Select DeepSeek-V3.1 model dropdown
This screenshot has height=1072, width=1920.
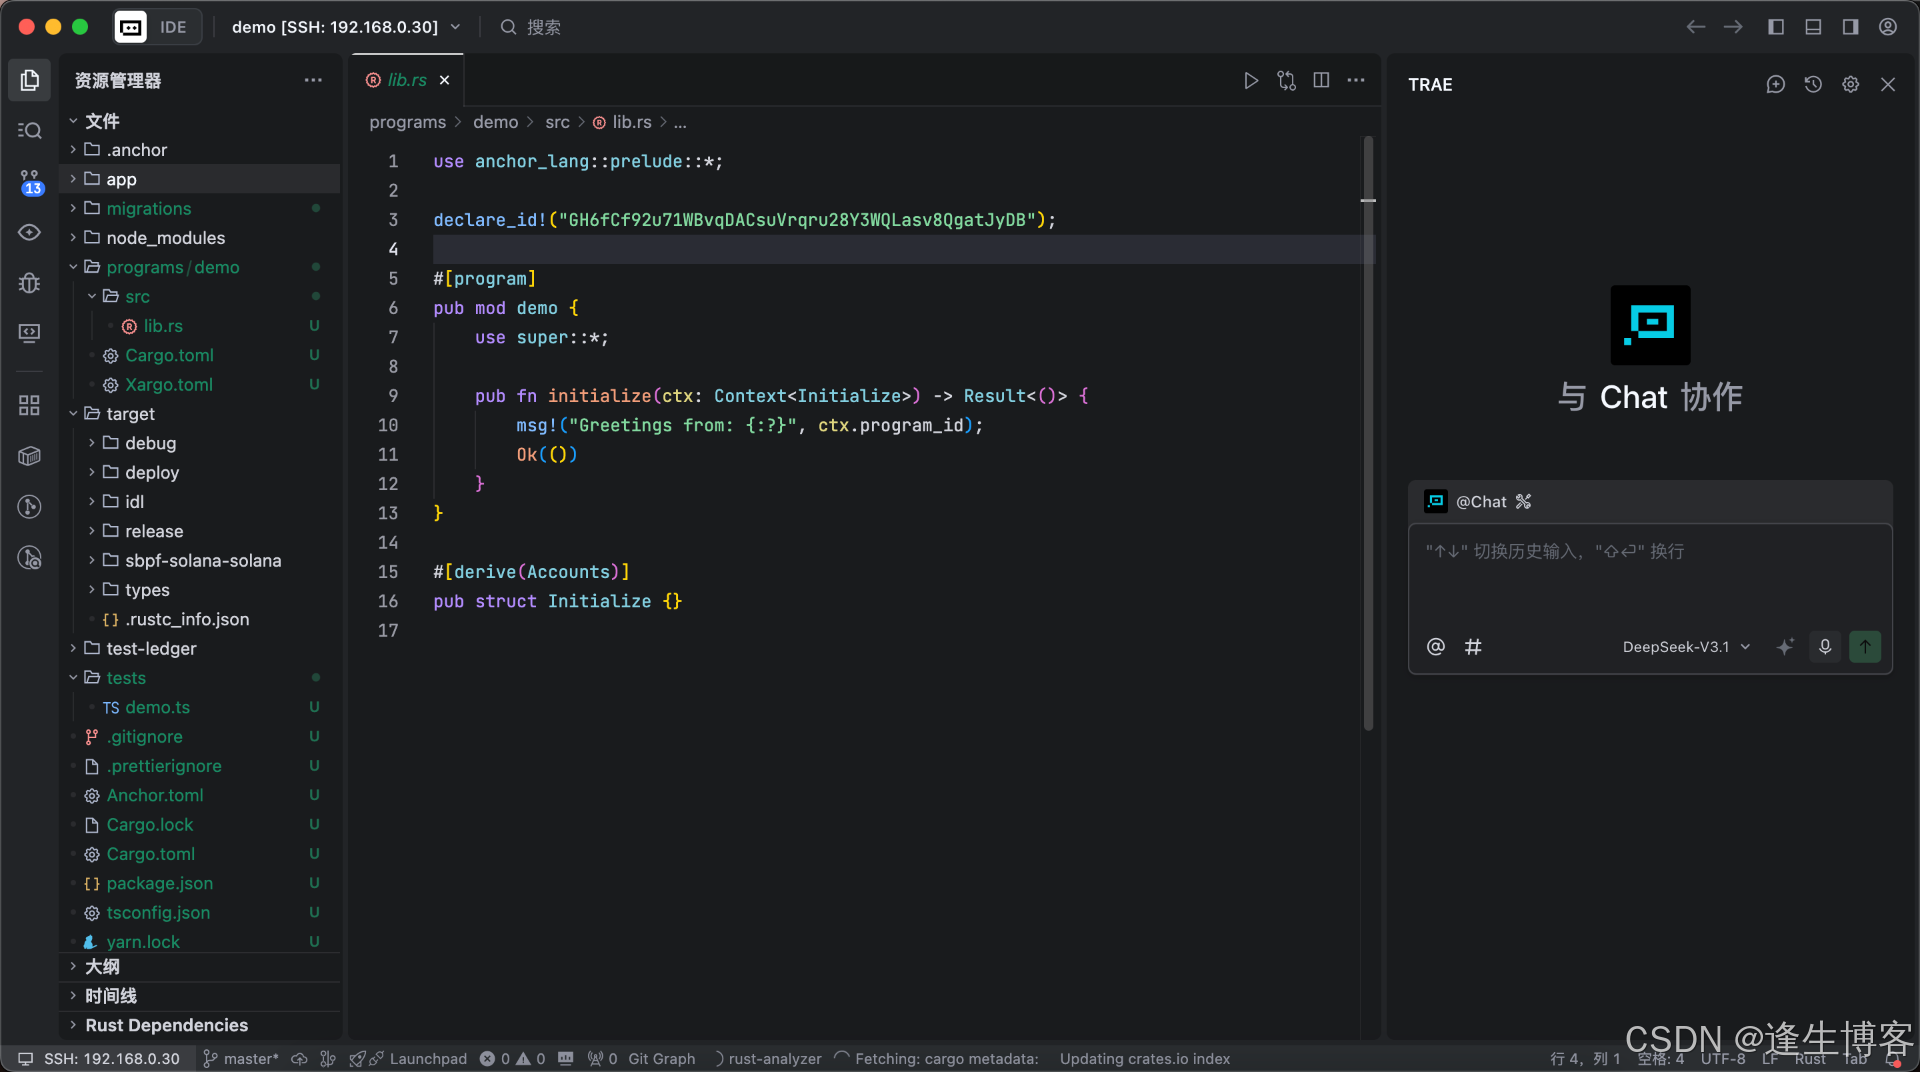1687,647
